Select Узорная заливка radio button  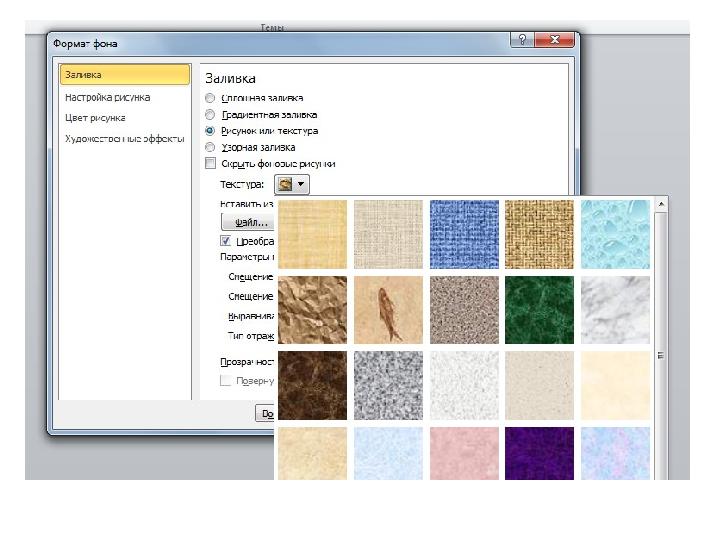click(x=210, y=147)
